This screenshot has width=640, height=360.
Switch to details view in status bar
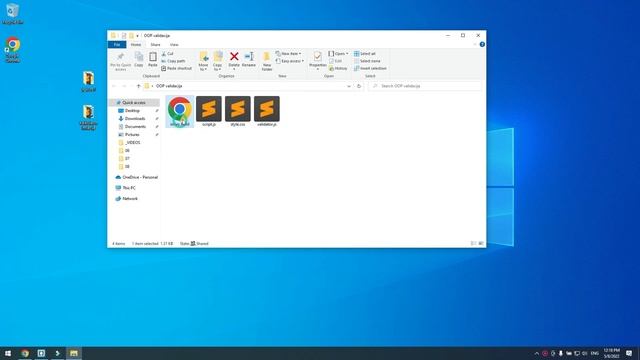click(x=473, y=243)
